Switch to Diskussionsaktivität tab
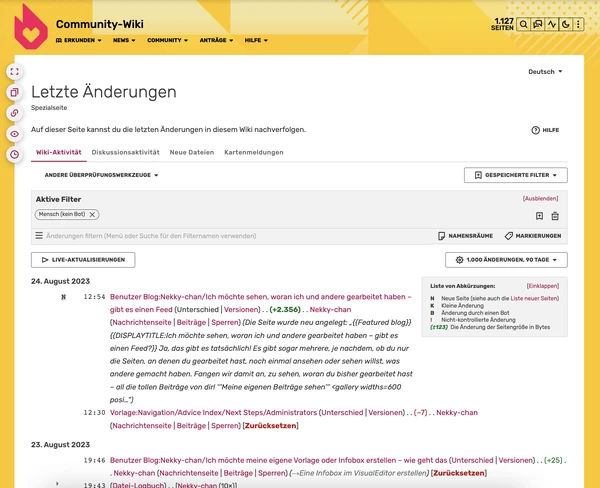The height and width of the screenshot is (488, 600). (126, 152)
